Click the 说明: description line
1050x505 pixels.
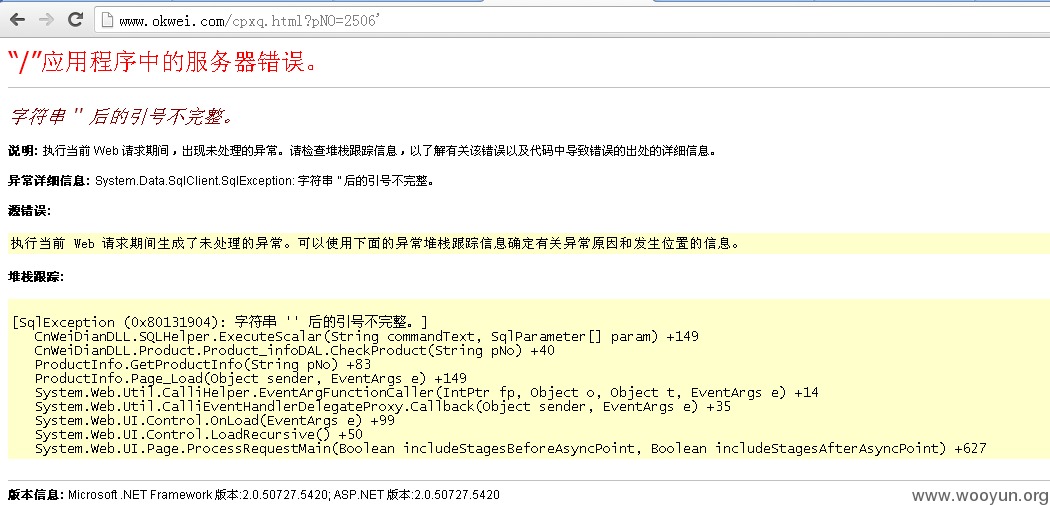tap(362, 151)
